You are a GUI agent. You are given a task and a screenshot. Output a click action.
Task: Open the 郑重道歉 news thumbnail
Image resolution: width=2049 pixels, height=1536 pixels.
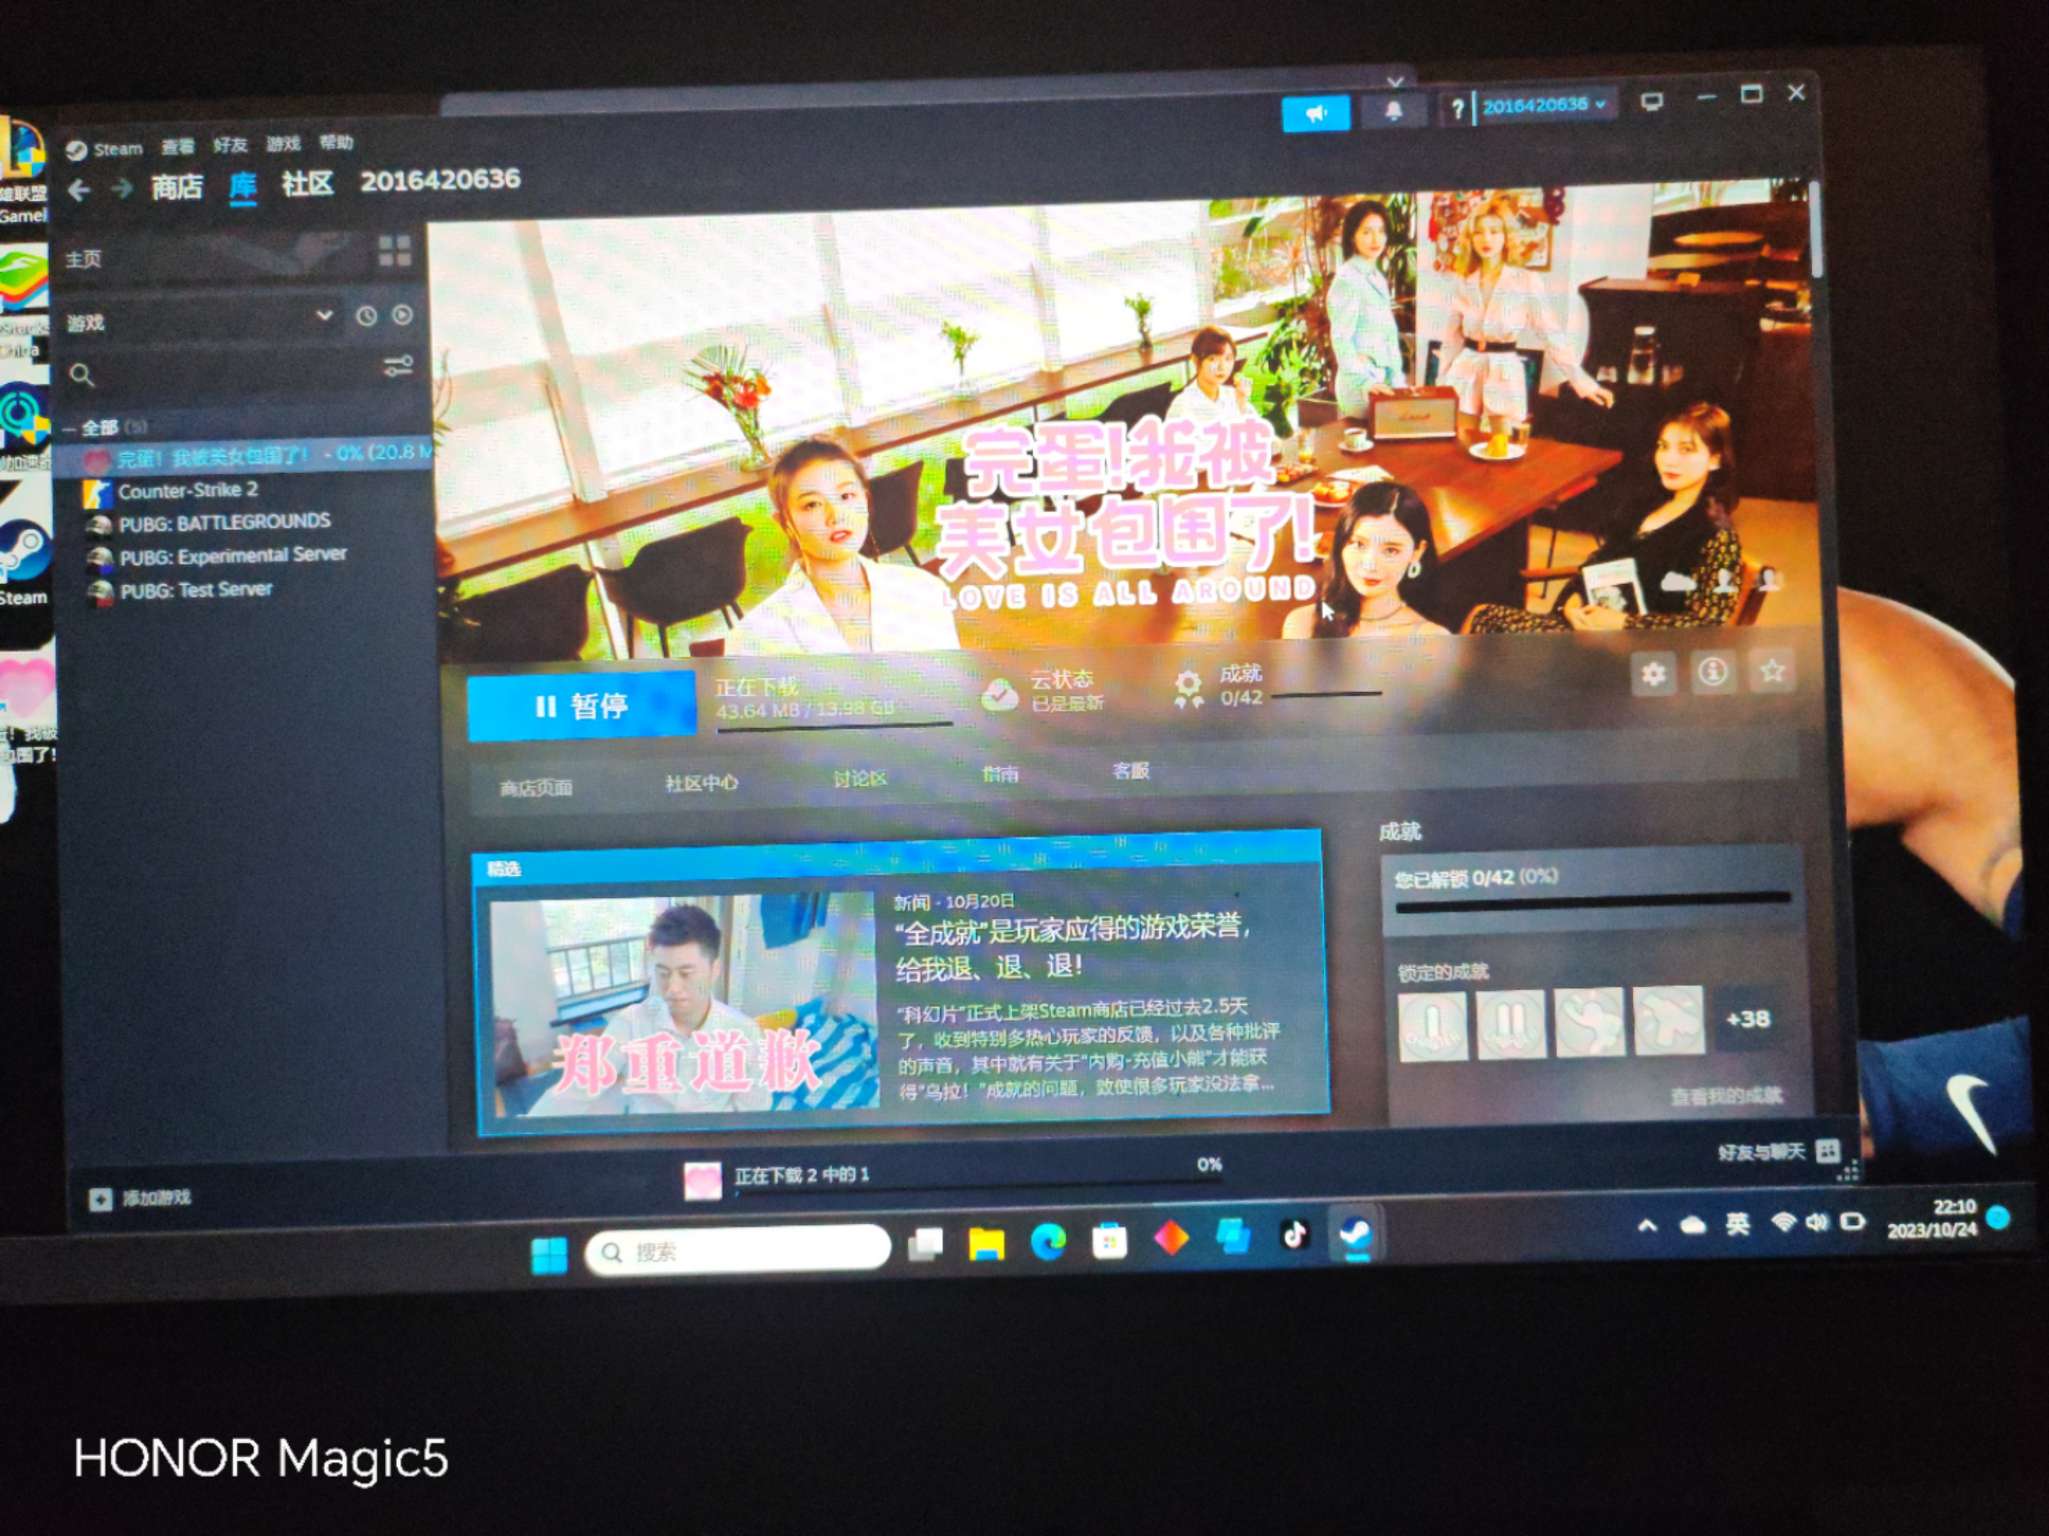[x=685, y=1004]
